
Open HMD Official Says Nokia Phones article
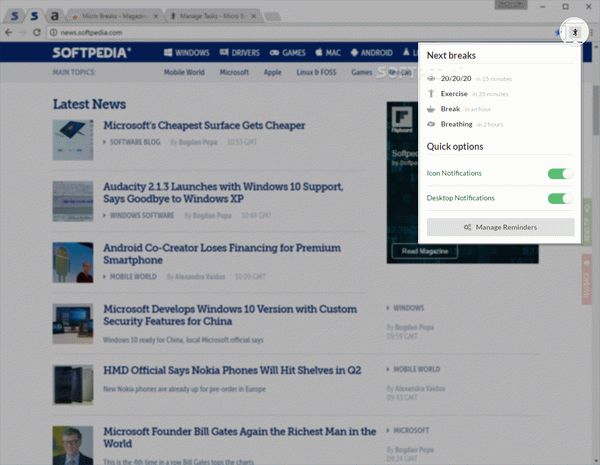pyautogui.click(x=232, y=370)
